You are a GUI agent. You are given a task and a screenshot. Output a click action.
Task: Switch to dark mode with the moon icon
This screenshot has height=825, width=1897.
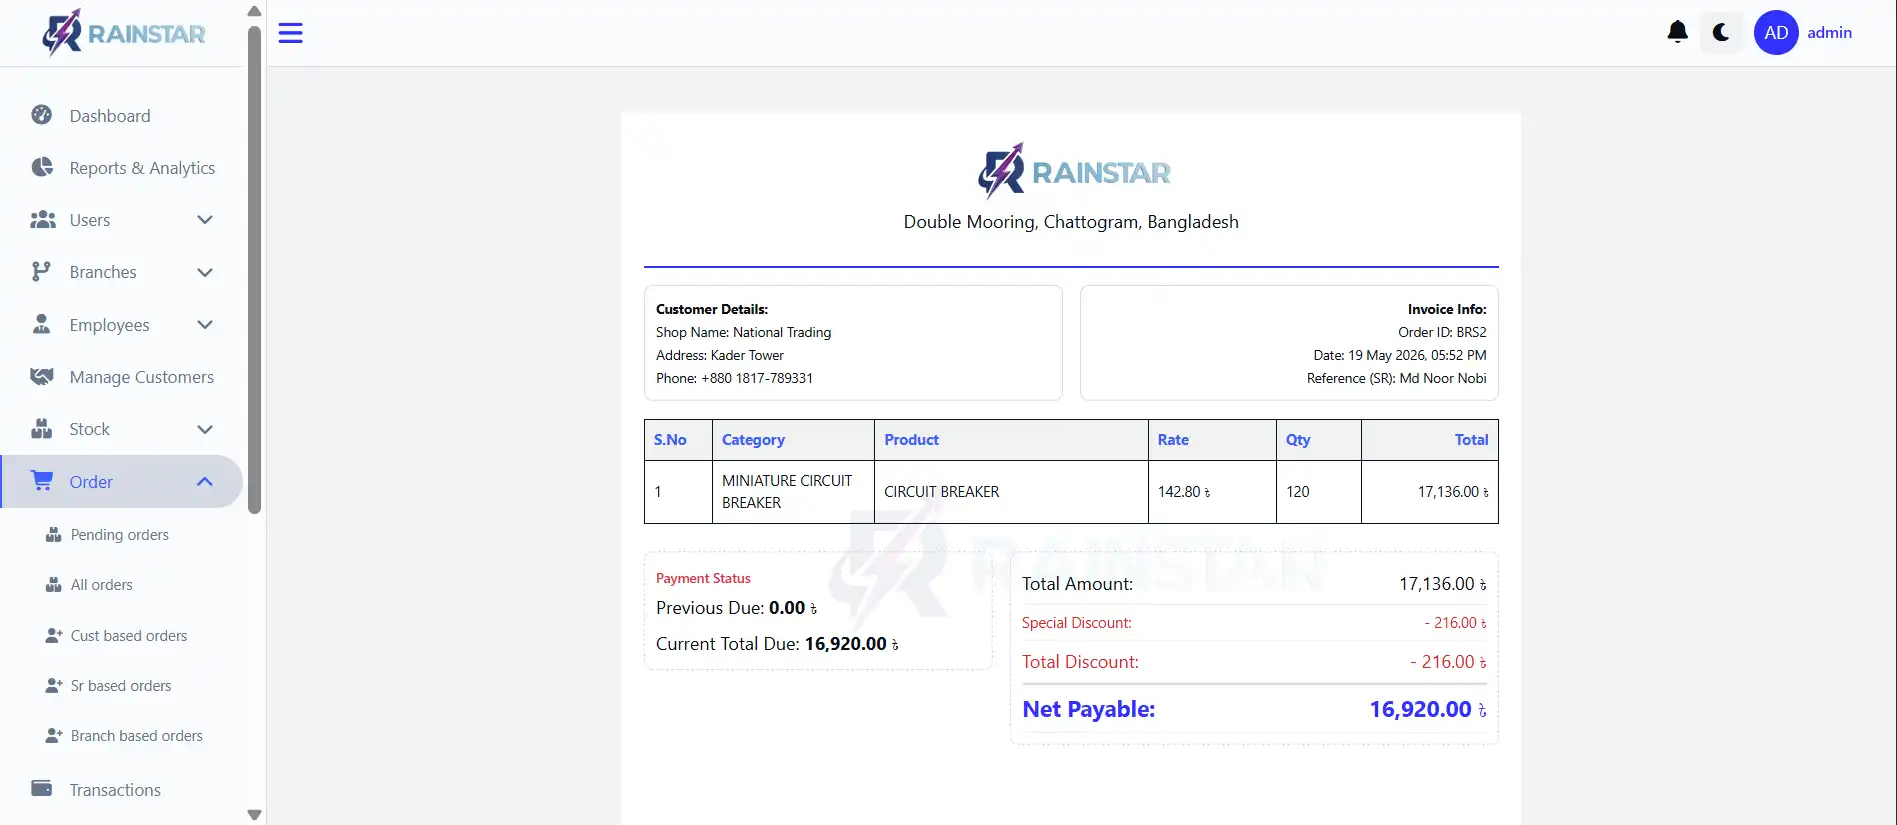coord(1721,32)
